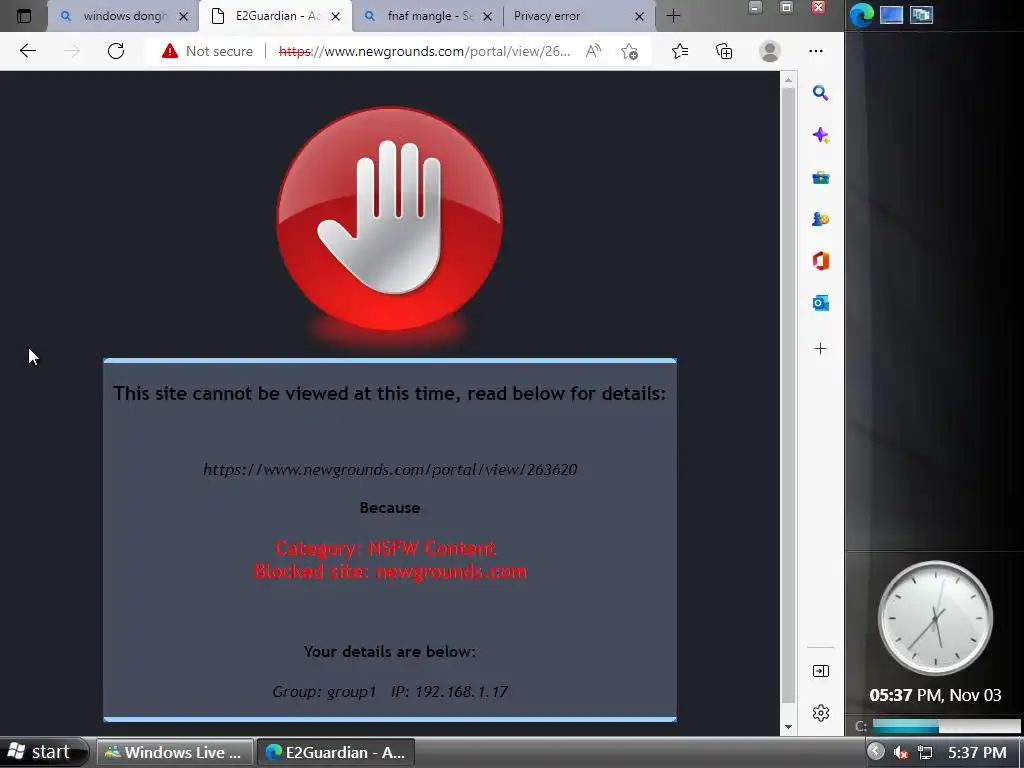Open the browser profile avatar
Viewport: 1024px width, 768px height.
770,51
